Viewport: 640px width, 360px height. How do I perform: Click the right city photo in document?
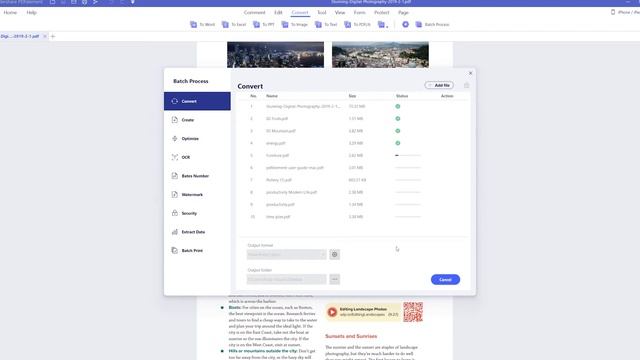[380, 55]
